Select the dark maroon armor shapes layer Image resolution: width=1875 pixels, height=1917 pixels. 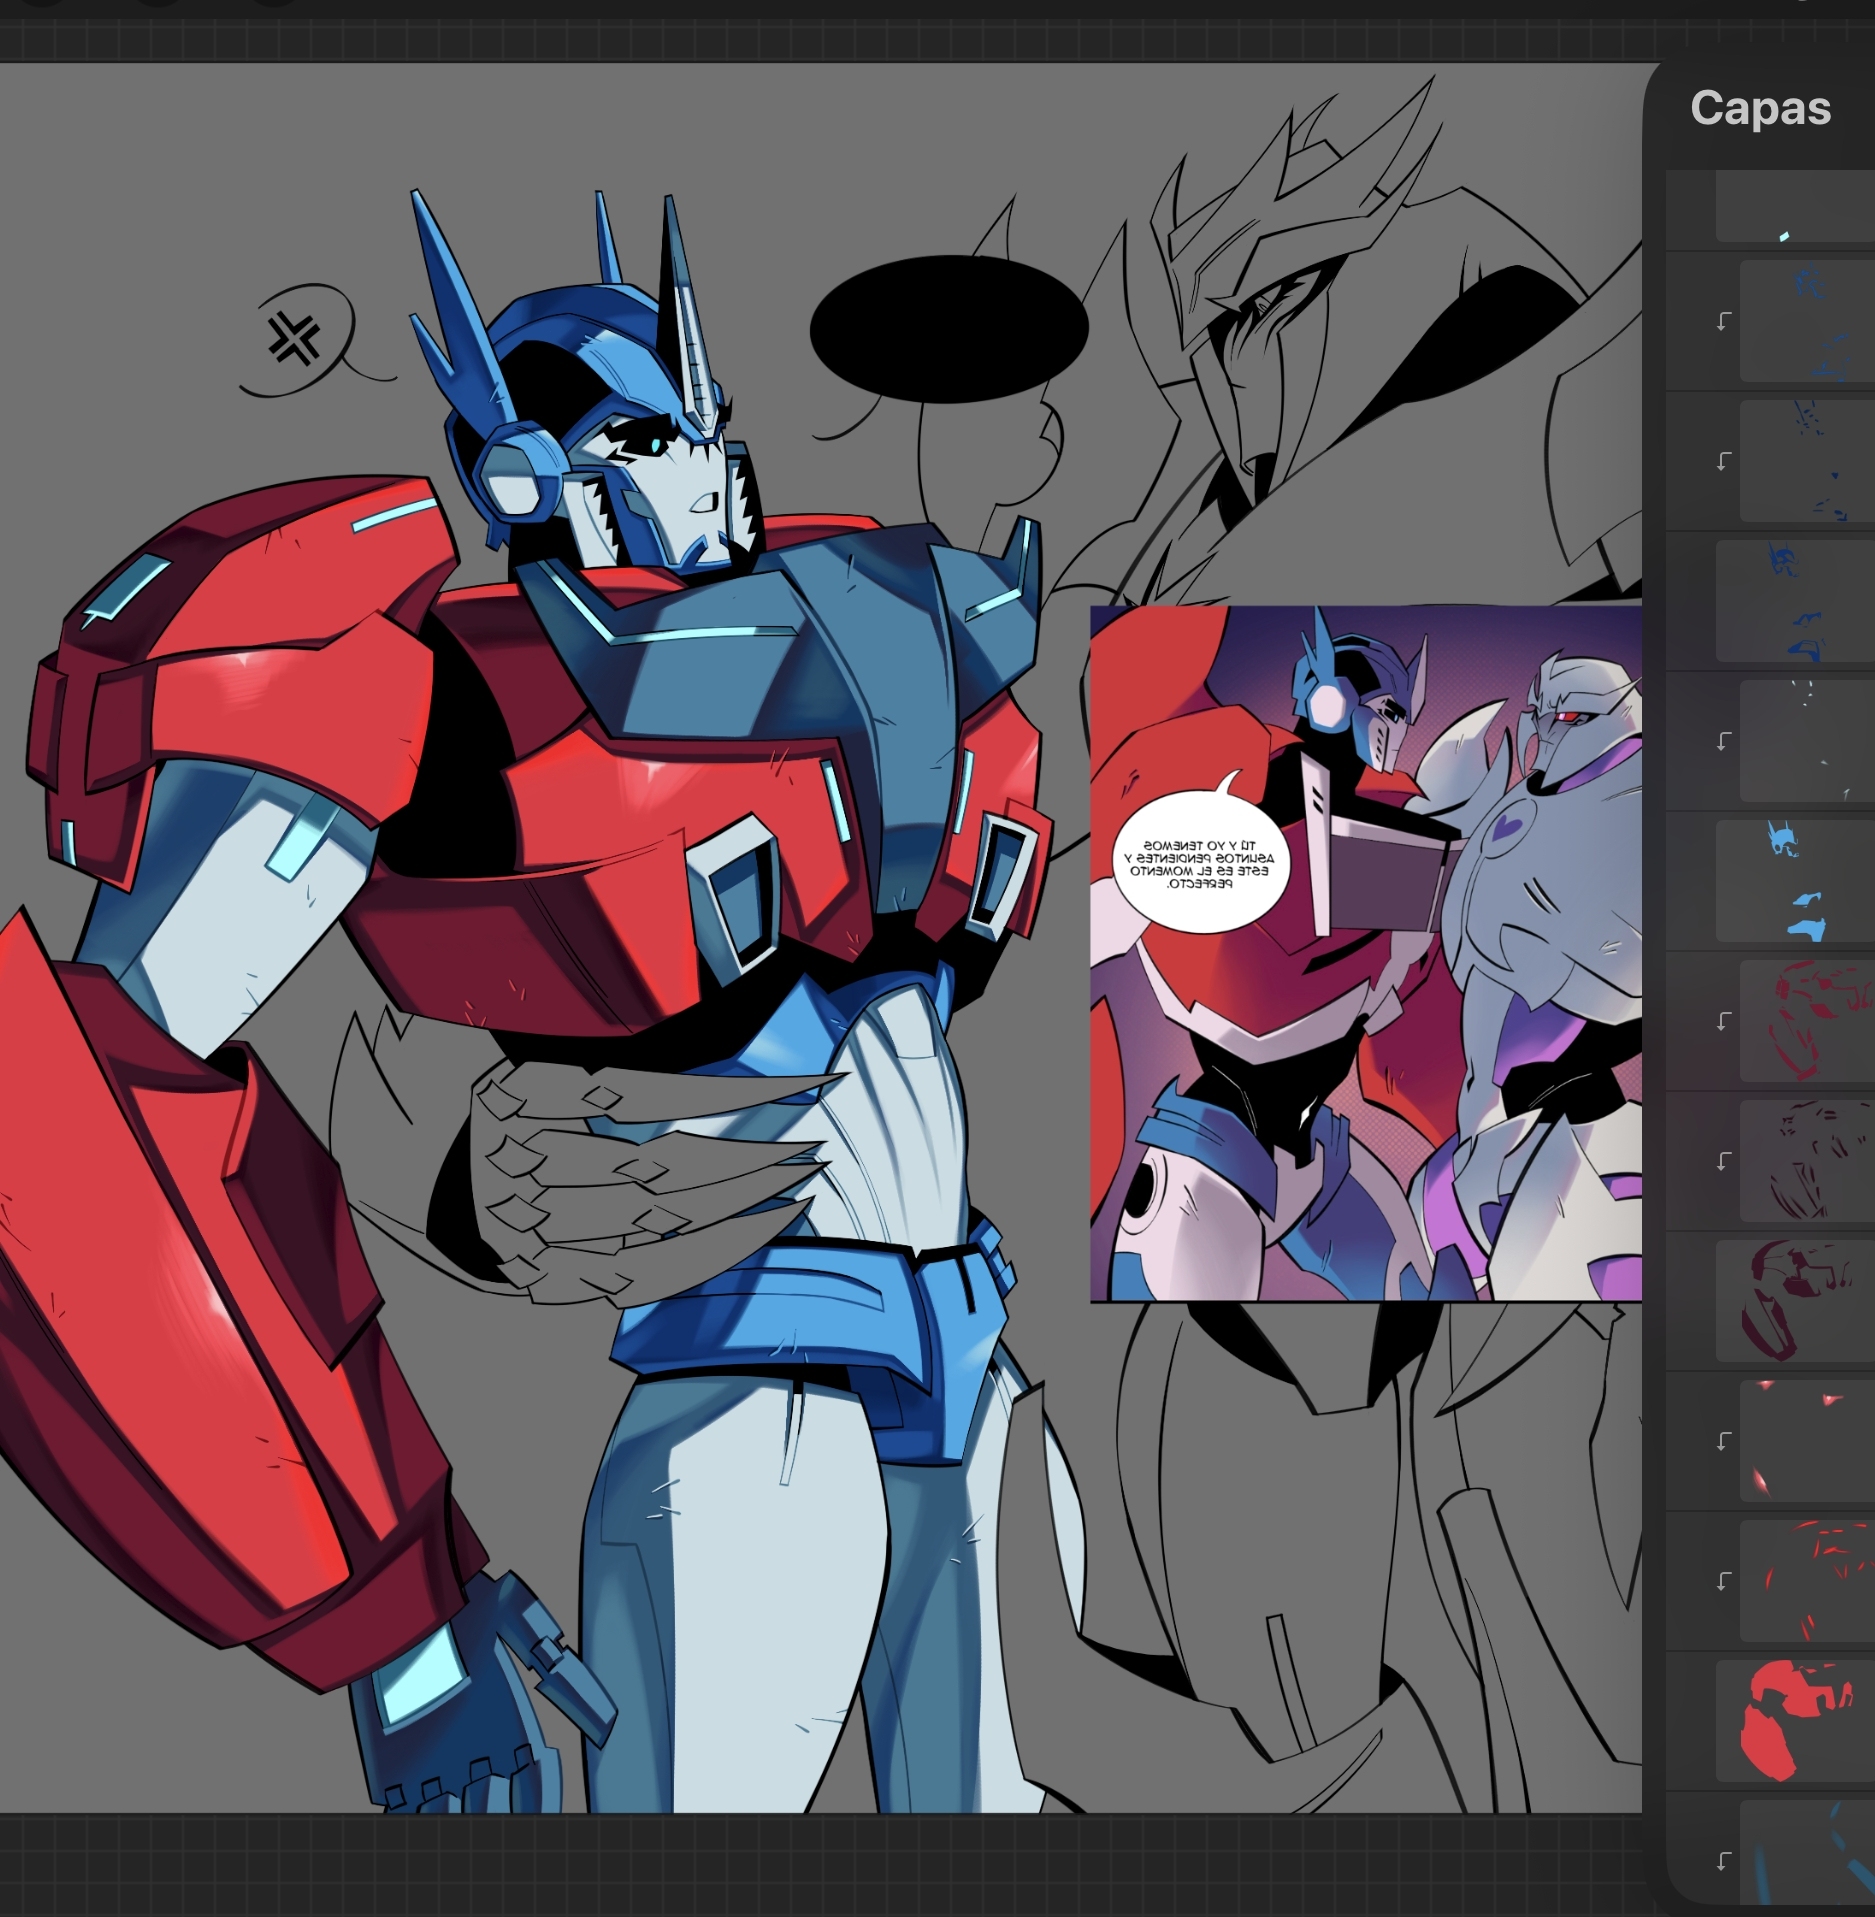click(x=1795, y=1301)
